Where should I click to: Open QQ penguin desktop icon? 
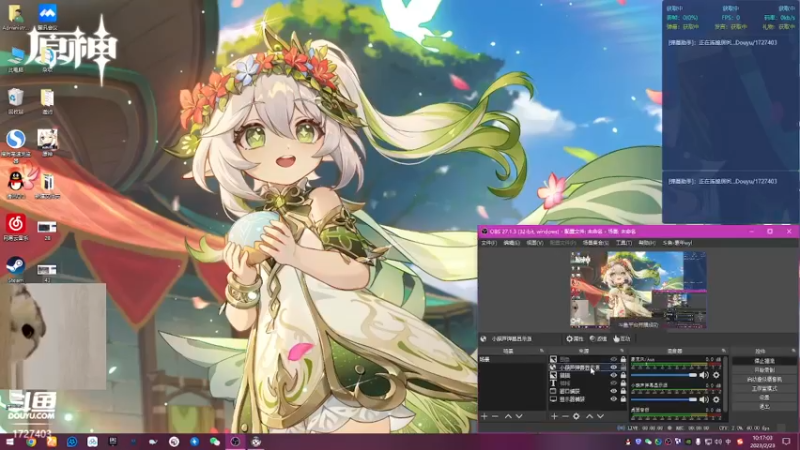click(16, 185)
